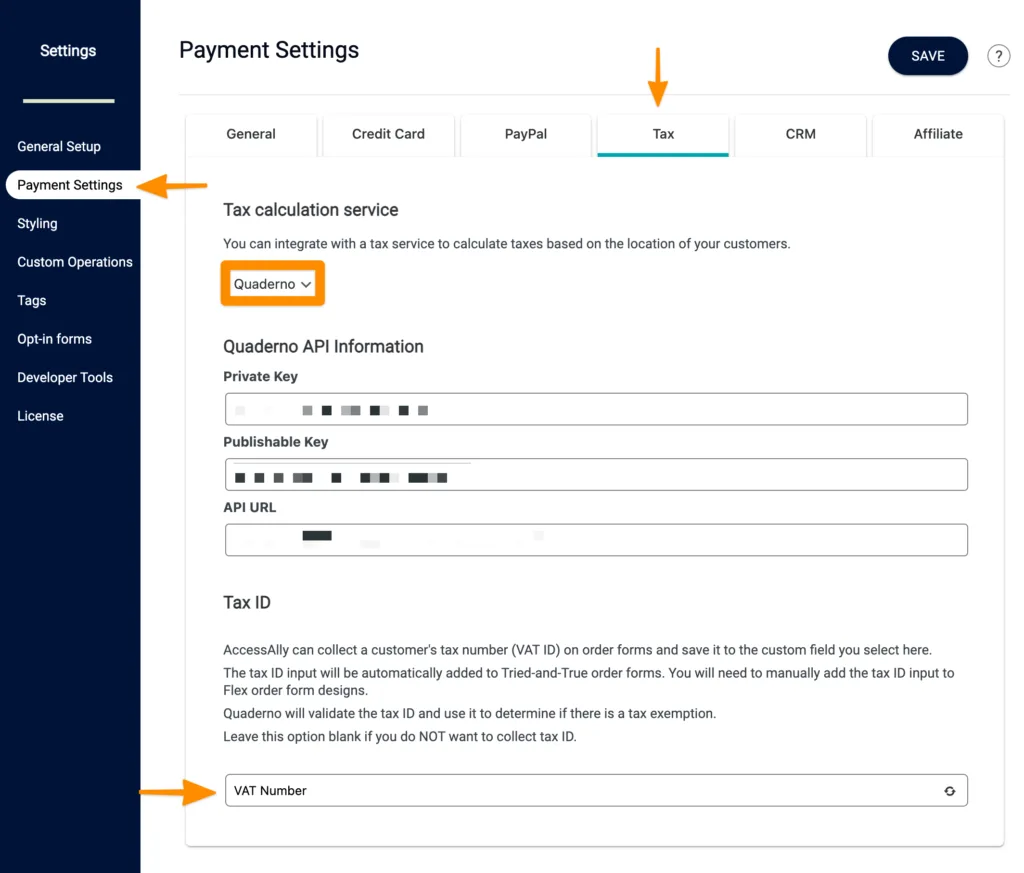Click the 'Leave this option blank' note

[400, 737]
